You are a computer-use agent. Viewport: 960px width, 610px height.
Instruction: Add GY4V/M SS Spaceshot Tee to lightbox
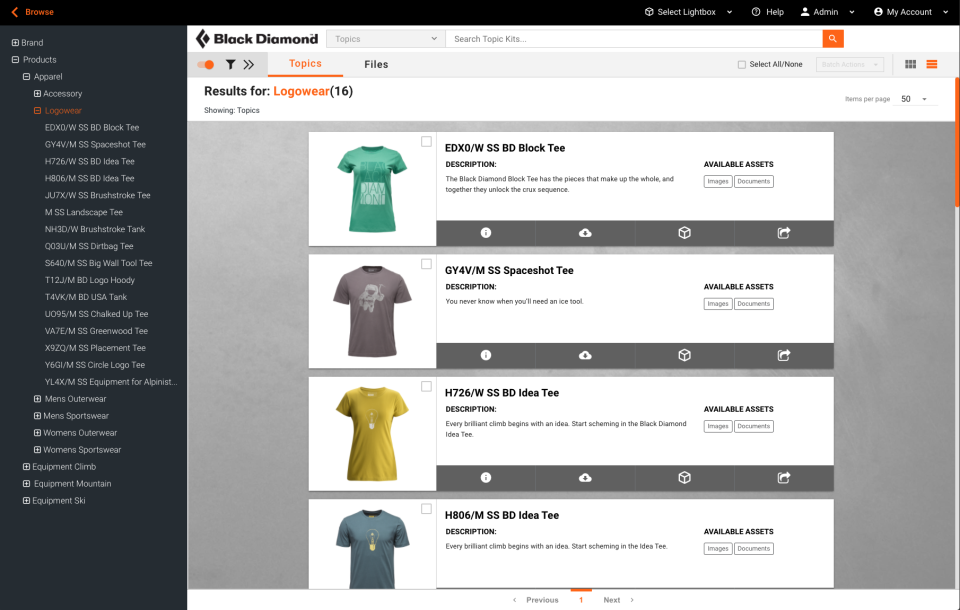(684, 355)
